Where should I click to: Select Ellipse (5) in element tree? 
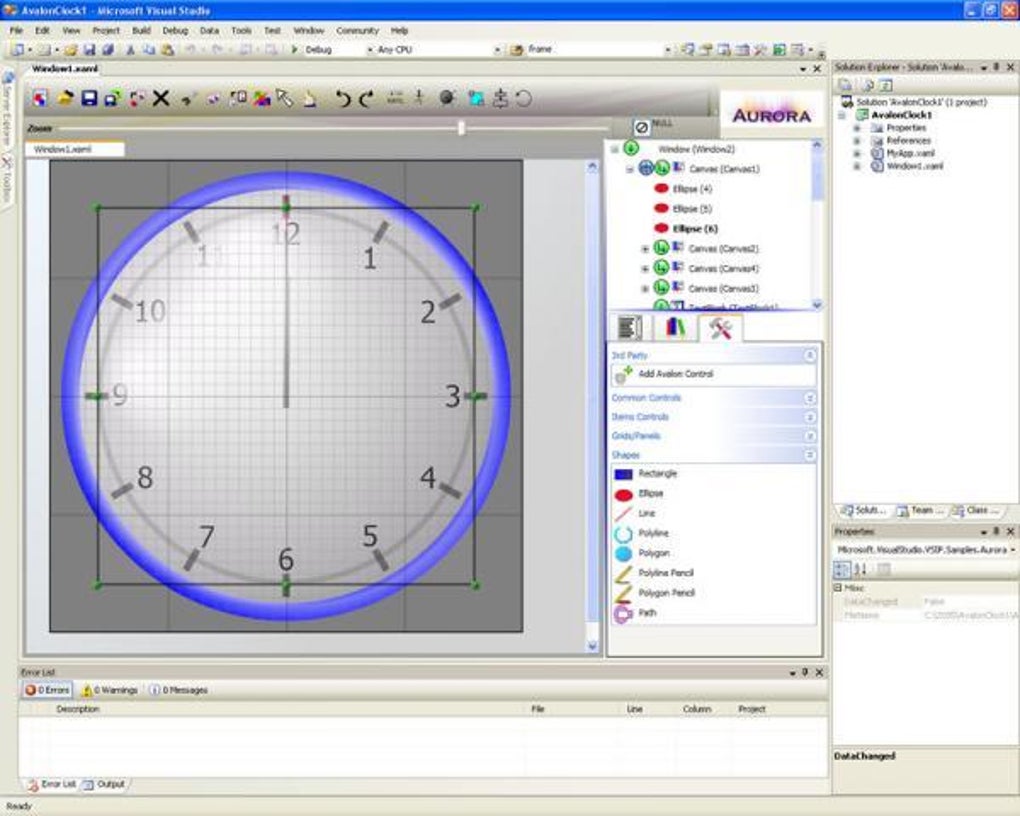[692, 209]
